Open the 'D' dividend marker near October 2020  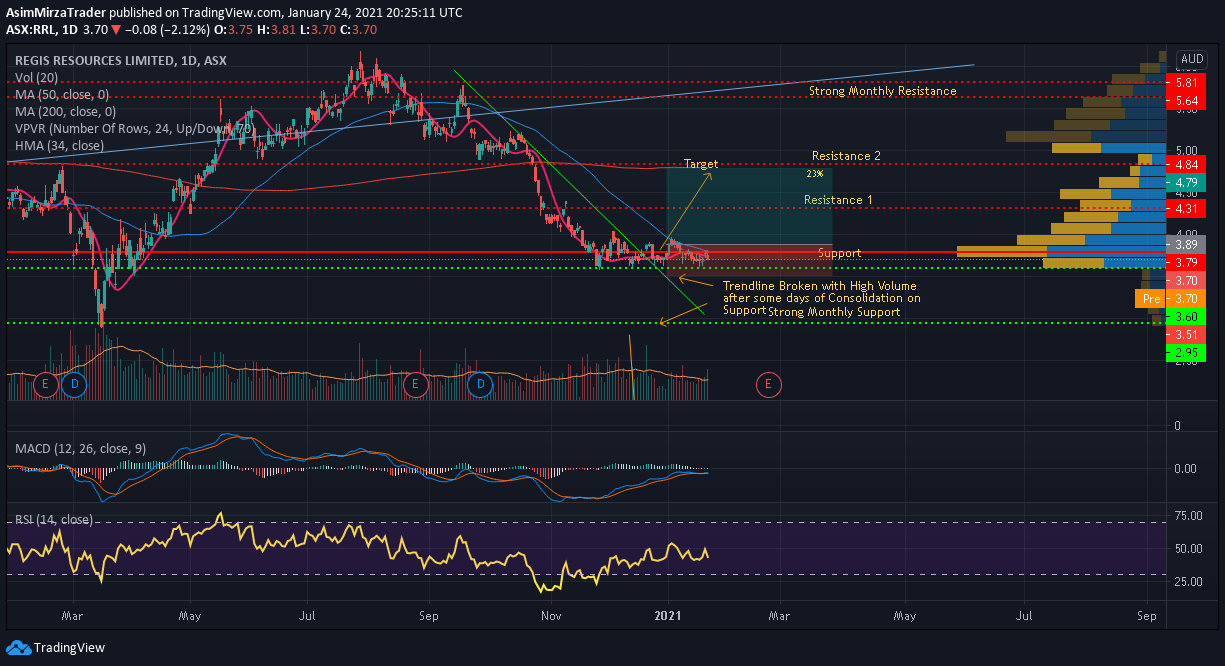tap(481, 384)
